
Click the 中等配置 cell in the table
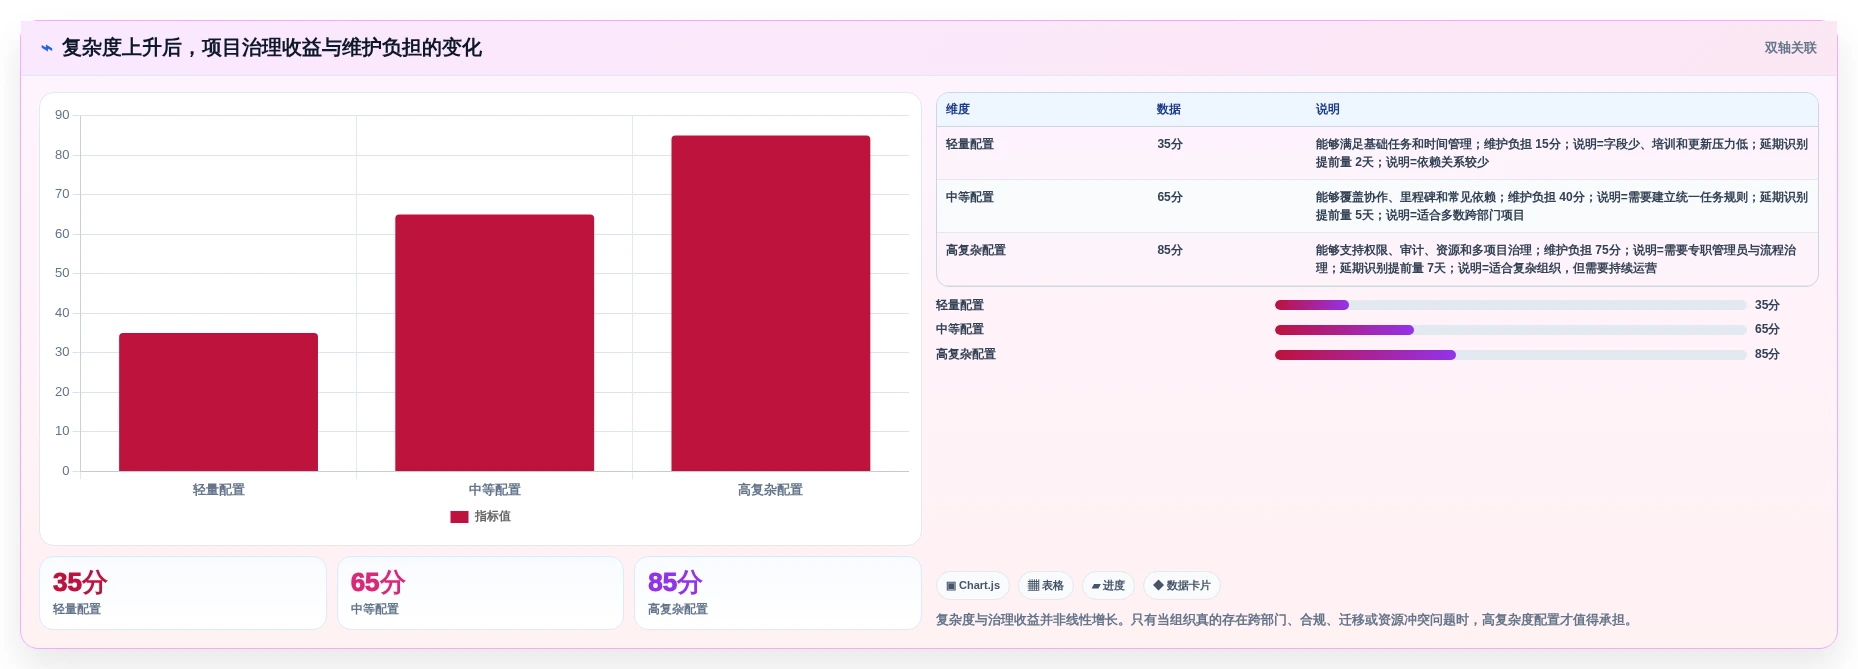(970, 197)
